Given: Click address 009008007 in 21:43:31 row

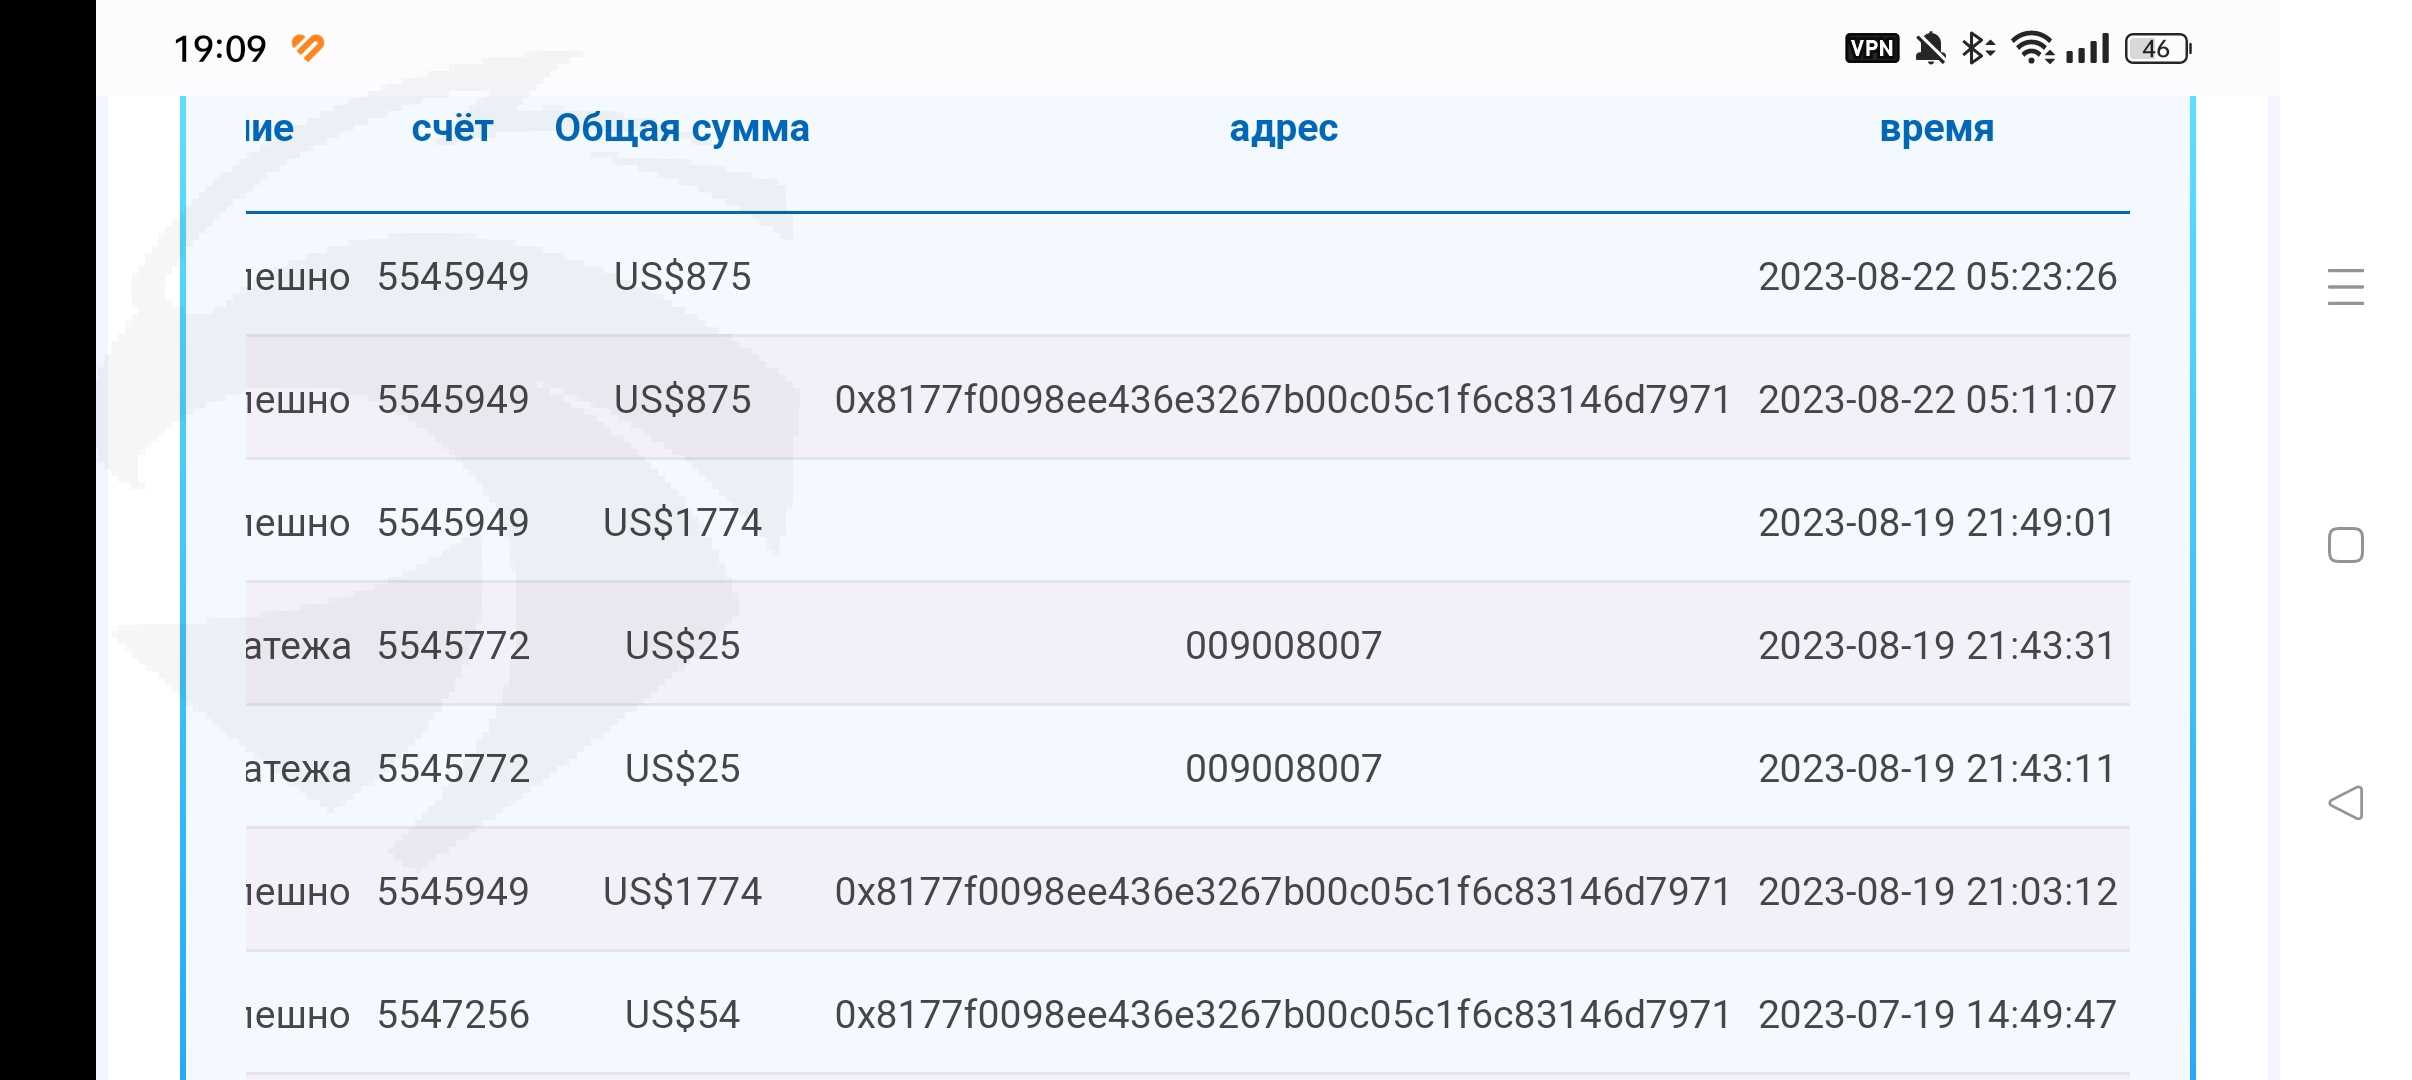Looking at the screenshot, I should click(x=1283, y=646).
